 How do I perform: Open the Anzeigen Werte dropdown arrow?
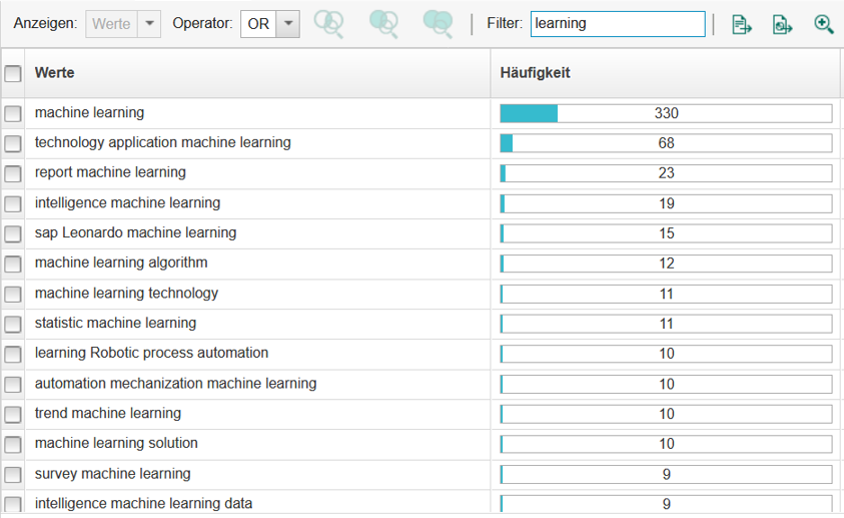(x=149, y=24)
